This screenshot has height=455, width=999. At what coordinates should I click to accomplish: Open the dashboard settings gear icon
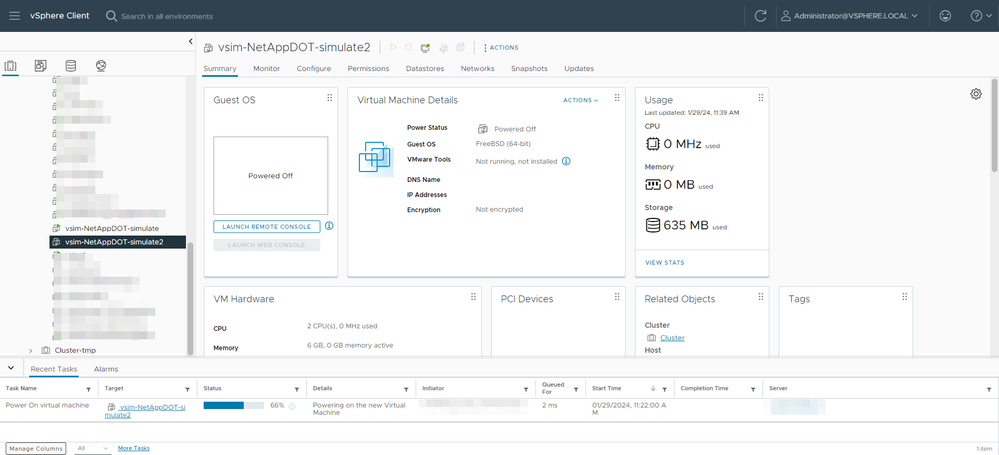coord(976,94)
